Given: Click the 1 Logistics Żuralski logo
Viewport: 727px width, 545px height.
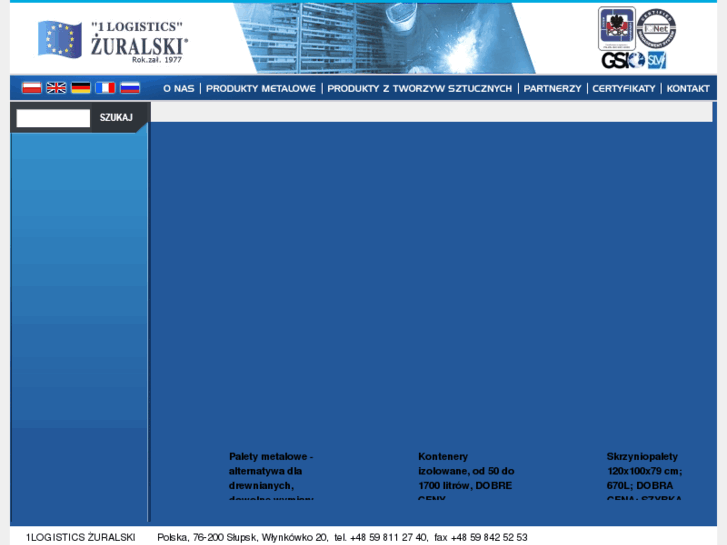Looking at the screenshot, I should point(113,41).
